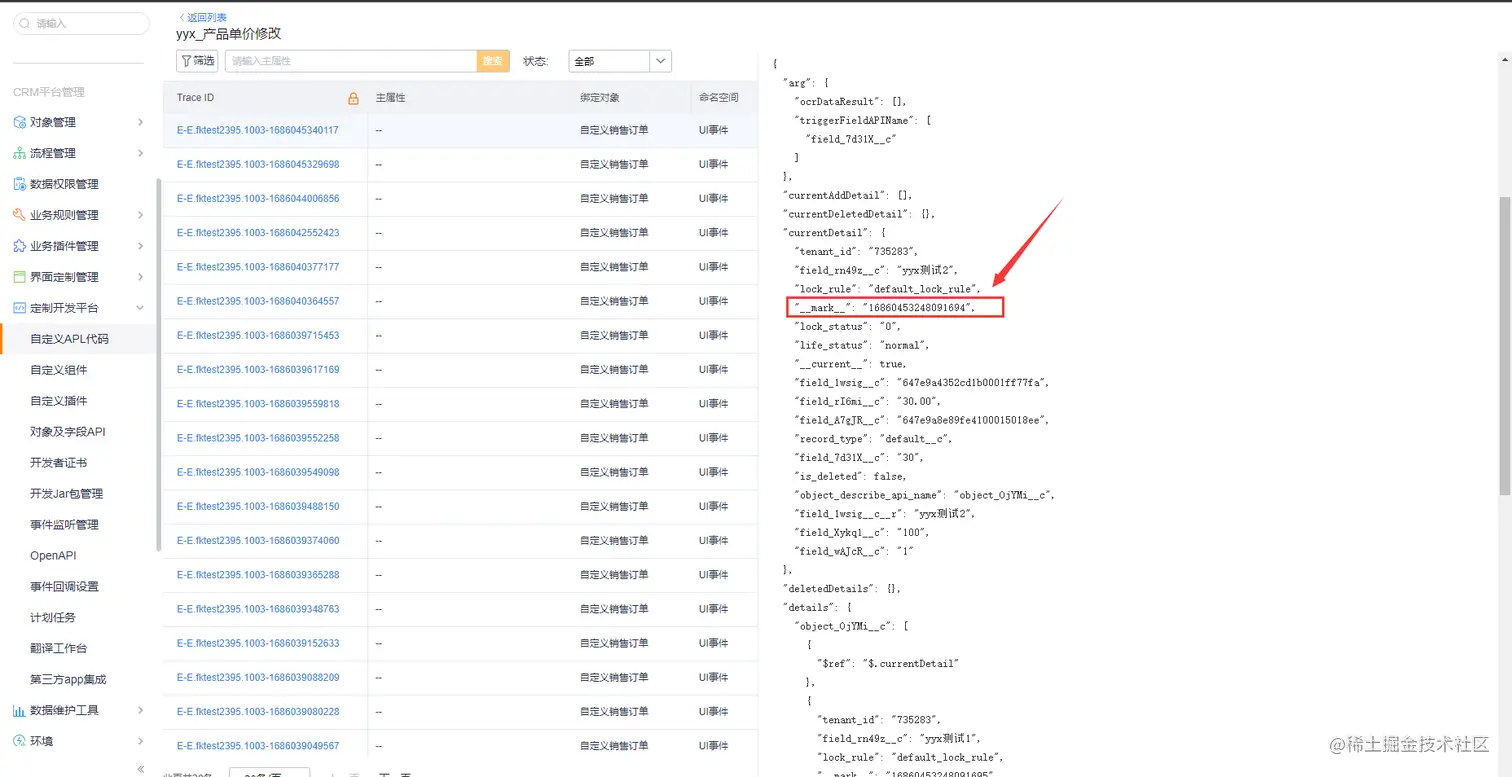Open trace ending in 1686039049567
This screenshot has height=777, width=1512.
pos(258,746)
